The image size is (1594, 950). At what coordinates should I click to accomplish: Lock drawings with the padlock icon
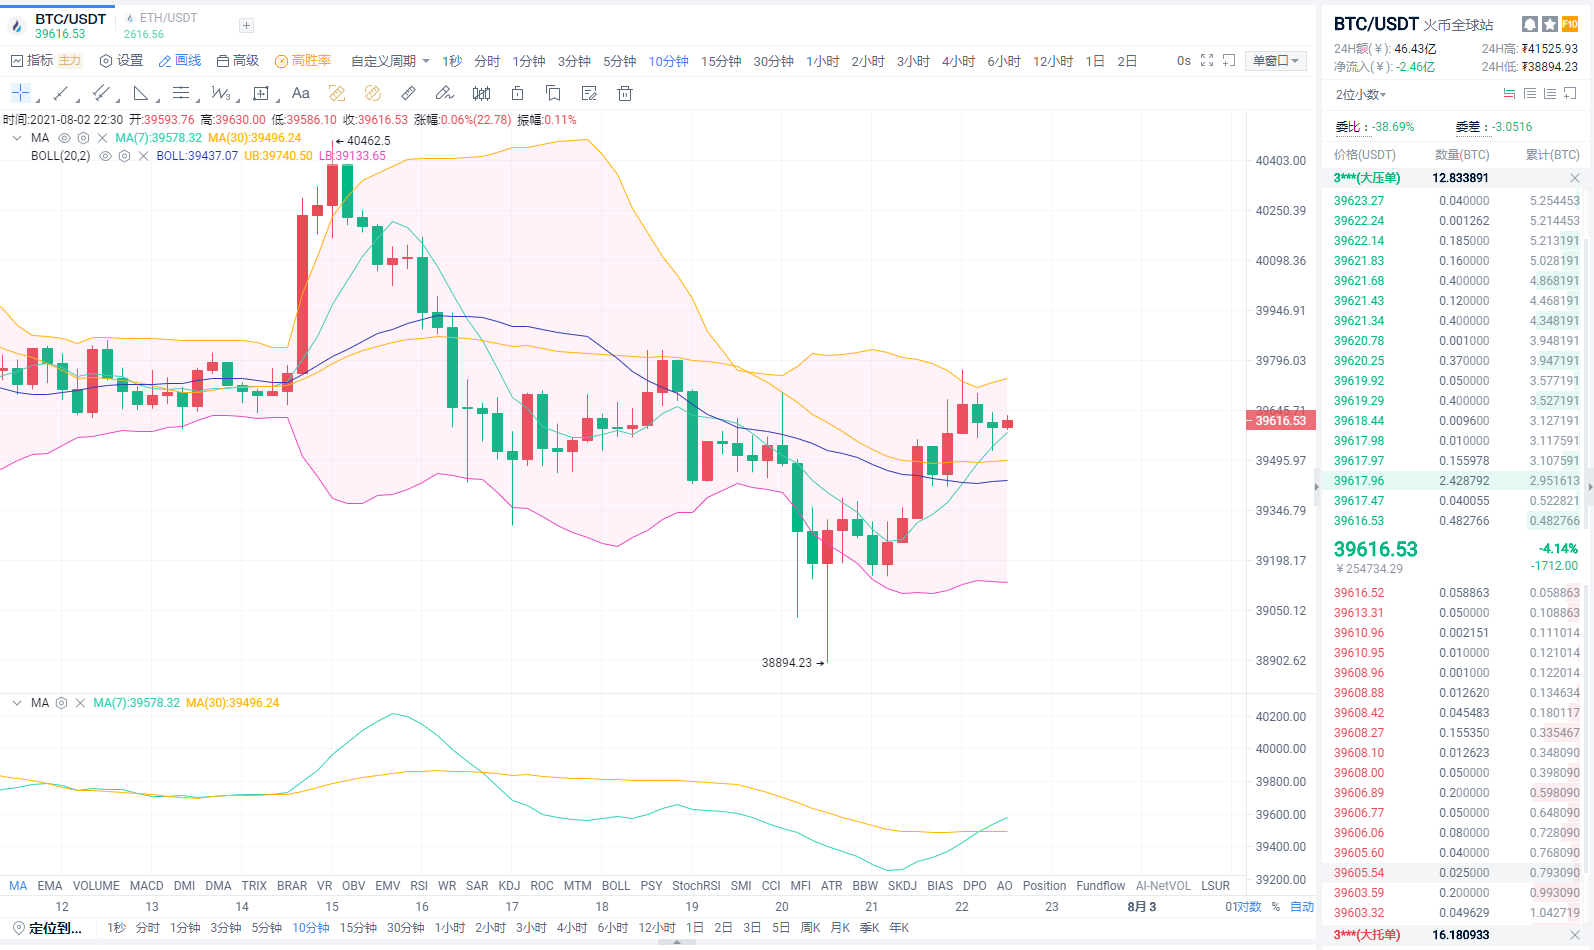[517, 93]
